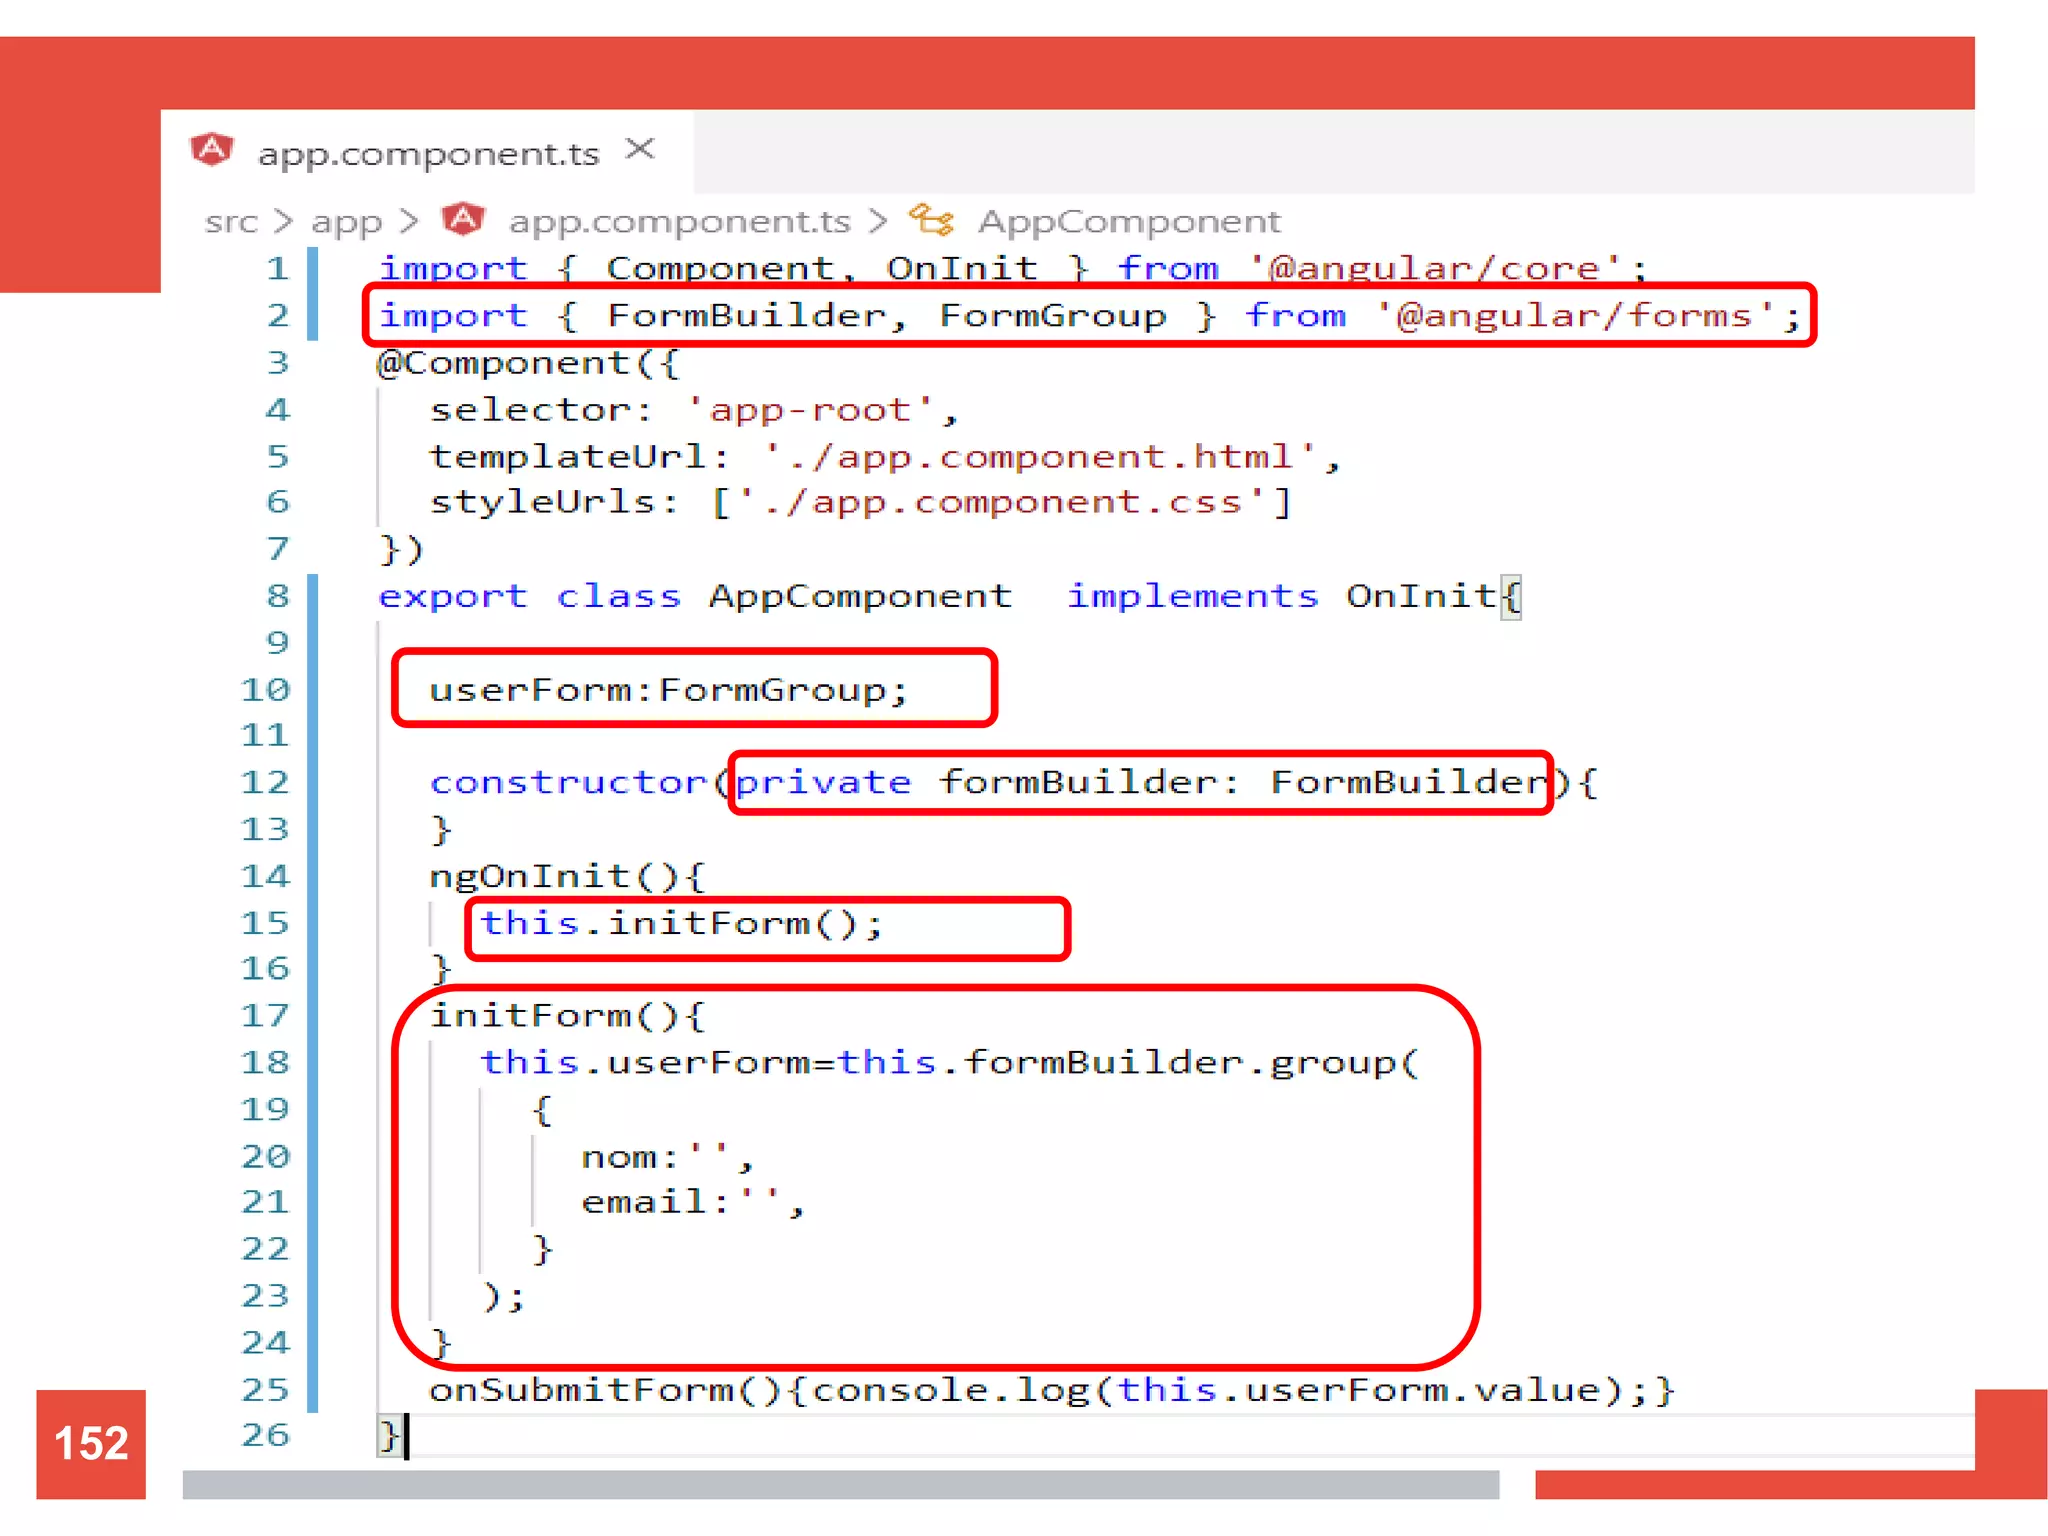Click the Angular icon in breadcrumb
The image size is (2048, 1536).
[464, 219]
